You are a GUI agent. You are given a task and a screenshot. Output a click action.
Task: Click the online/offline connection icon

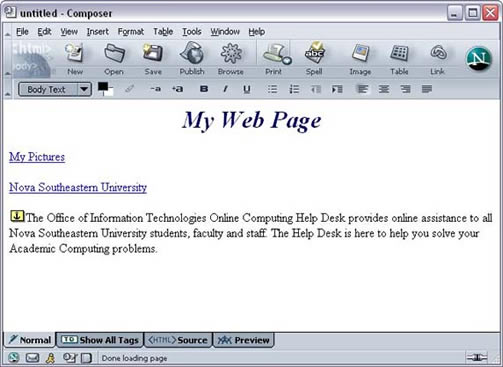click(477, 358)
